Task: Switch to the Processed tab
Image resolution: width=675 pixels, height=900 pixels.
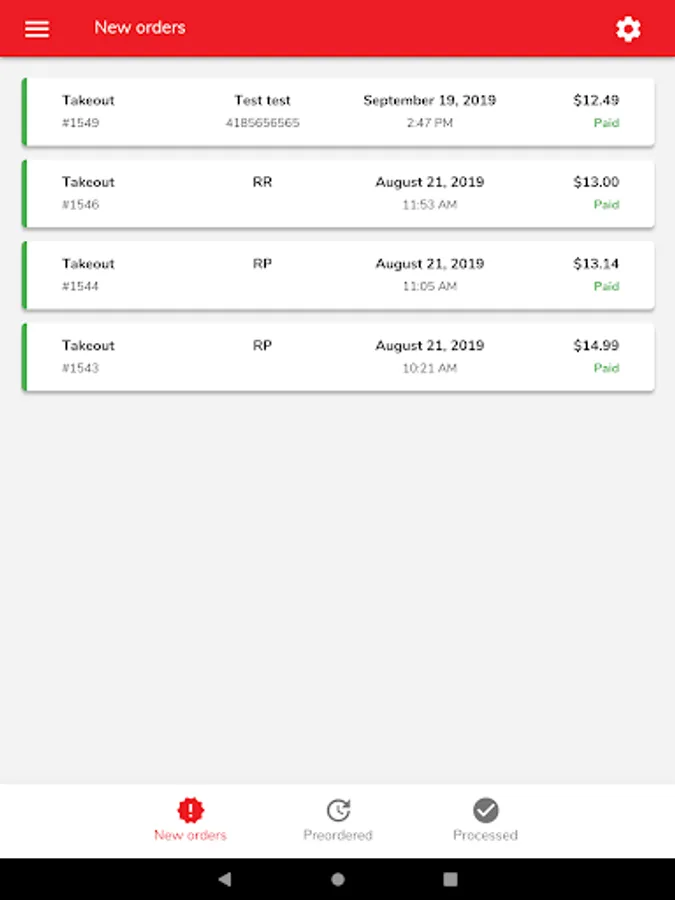Action: coord(485,820)
